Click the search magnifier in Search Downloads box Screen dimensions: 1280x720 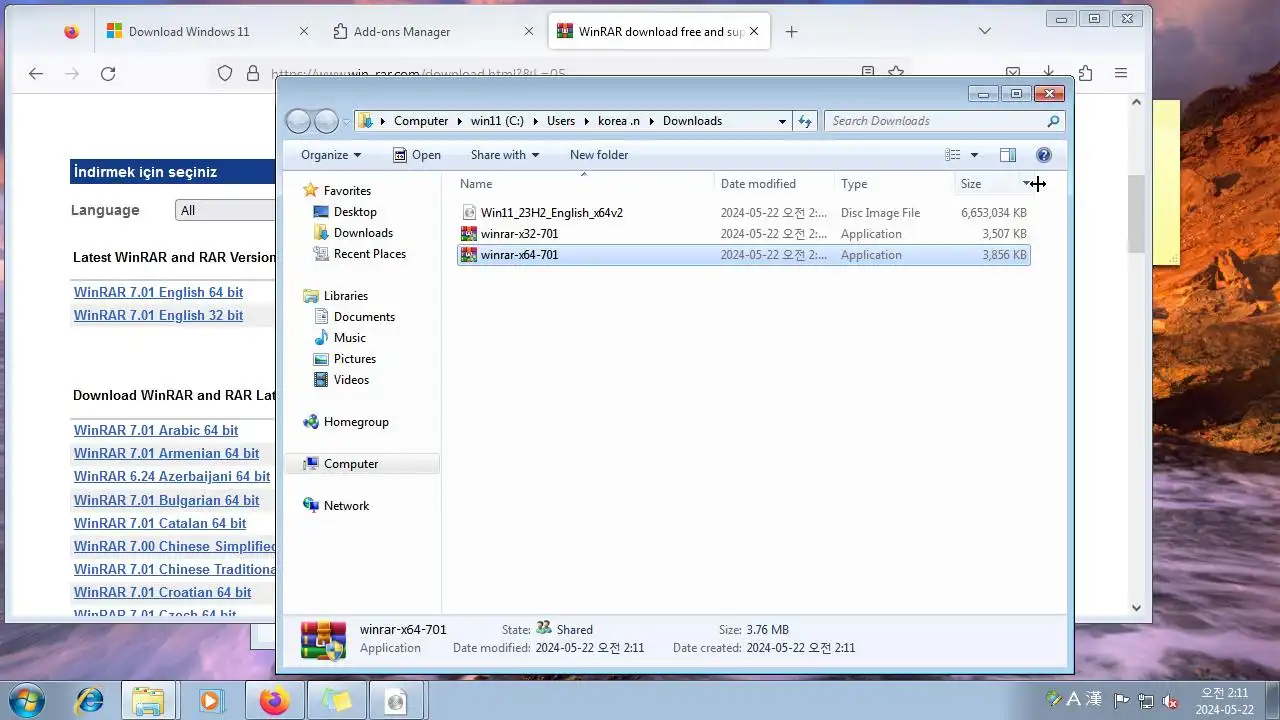[x=1053, y=121]
